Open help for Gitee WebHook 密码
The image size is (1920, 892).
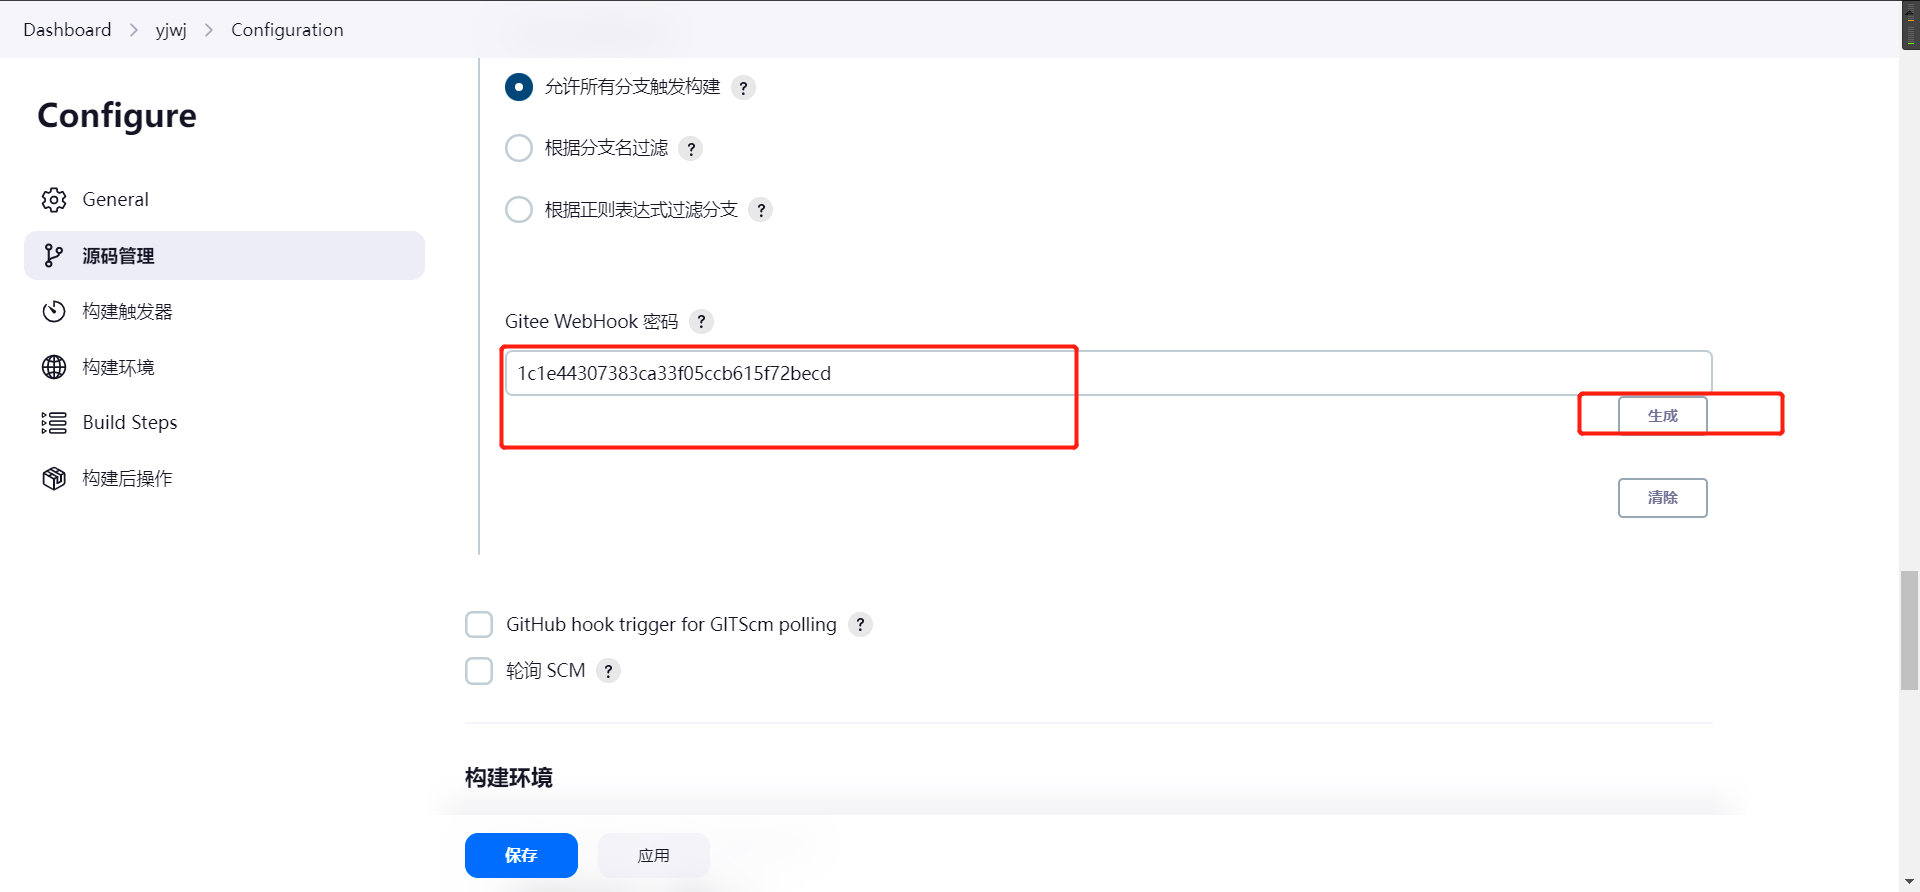click(702, 322)
